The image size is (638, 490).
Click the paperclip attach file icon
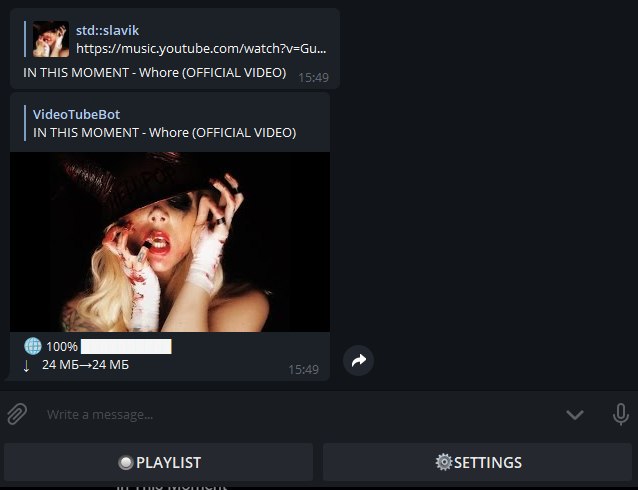click(17, 414)
